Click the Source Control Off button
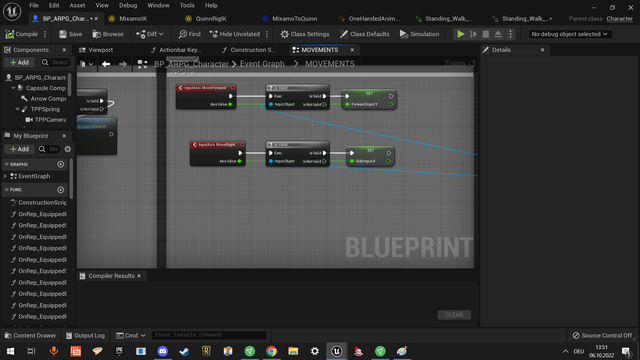The height and width of the screenshot is (360, 640). [602, 336]
